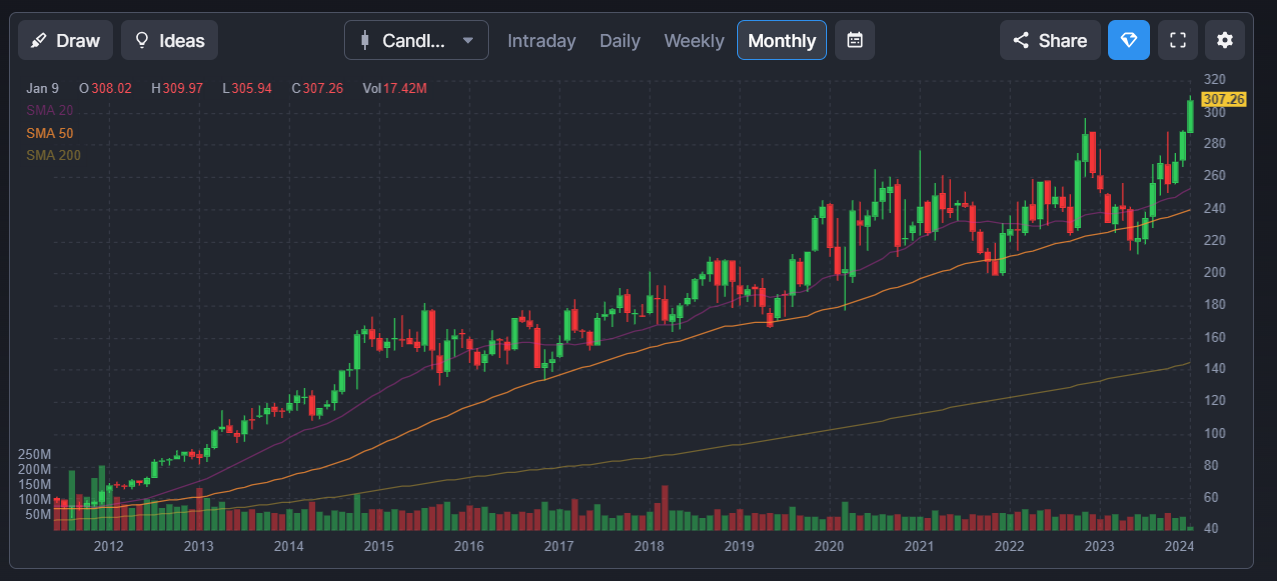Viewport: 1277px width, 581px height.
Task: Open chart settings gear
Action: click(1225, 40)
